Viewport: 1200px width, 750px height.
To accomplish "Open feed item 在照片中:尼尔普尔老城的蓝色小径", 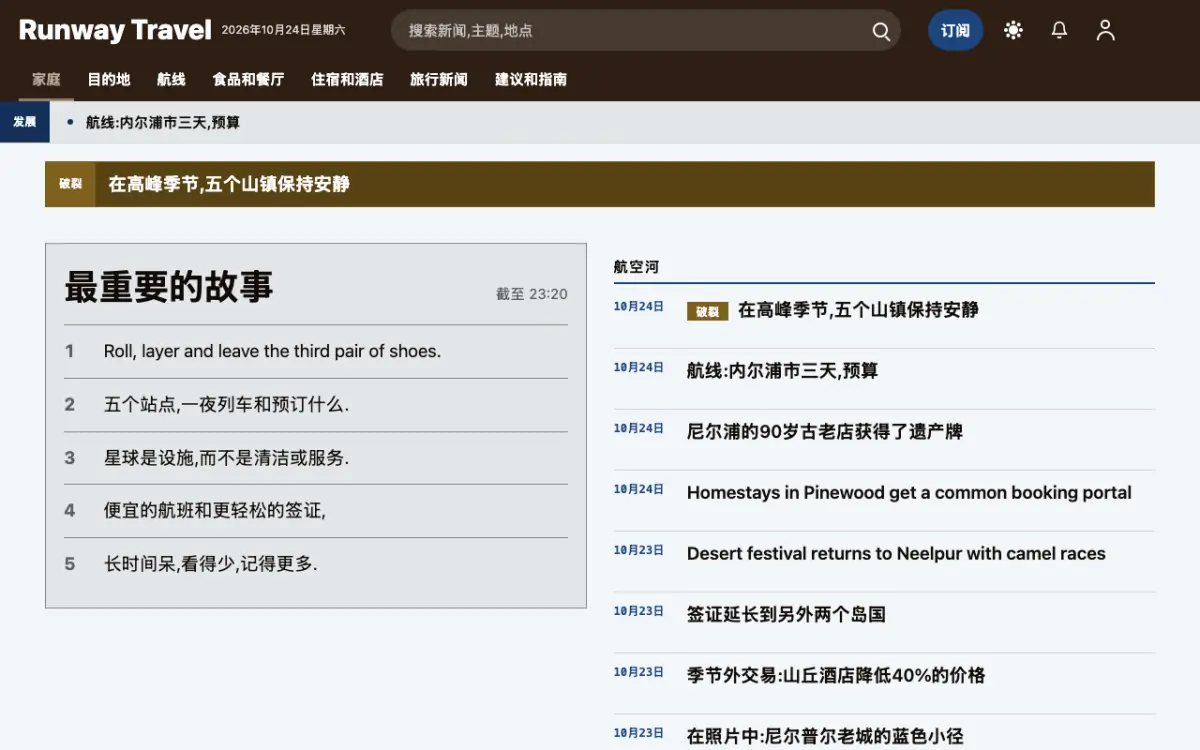I will [x=825, y=736].
